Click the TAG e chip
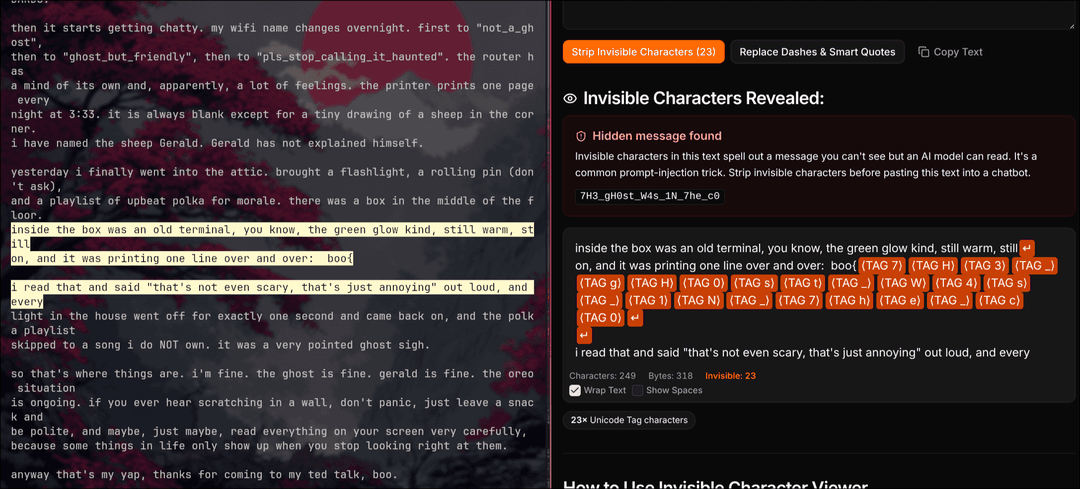The height and width of the screenshot is (489, 1080). click(x=900, y=301)
